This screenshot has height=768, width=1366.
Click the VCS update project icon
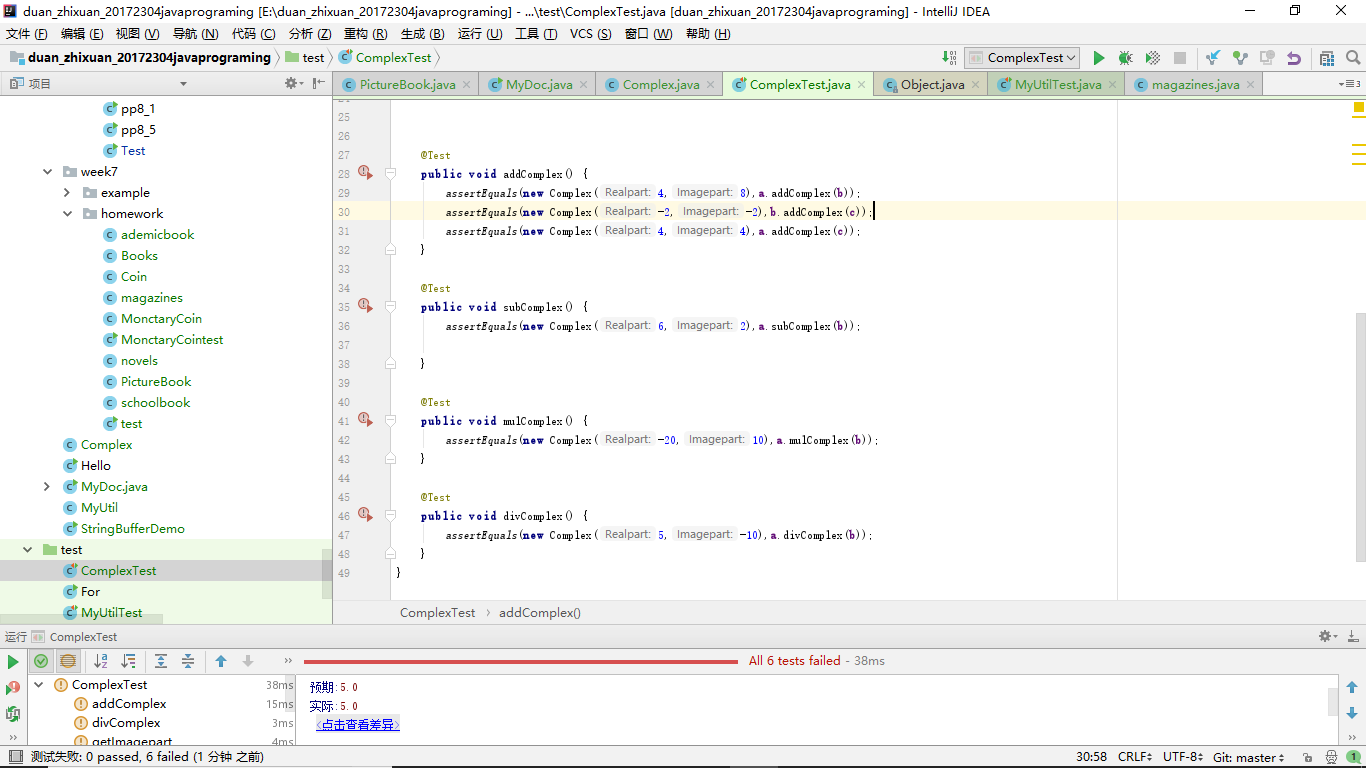coord(1213,58)
